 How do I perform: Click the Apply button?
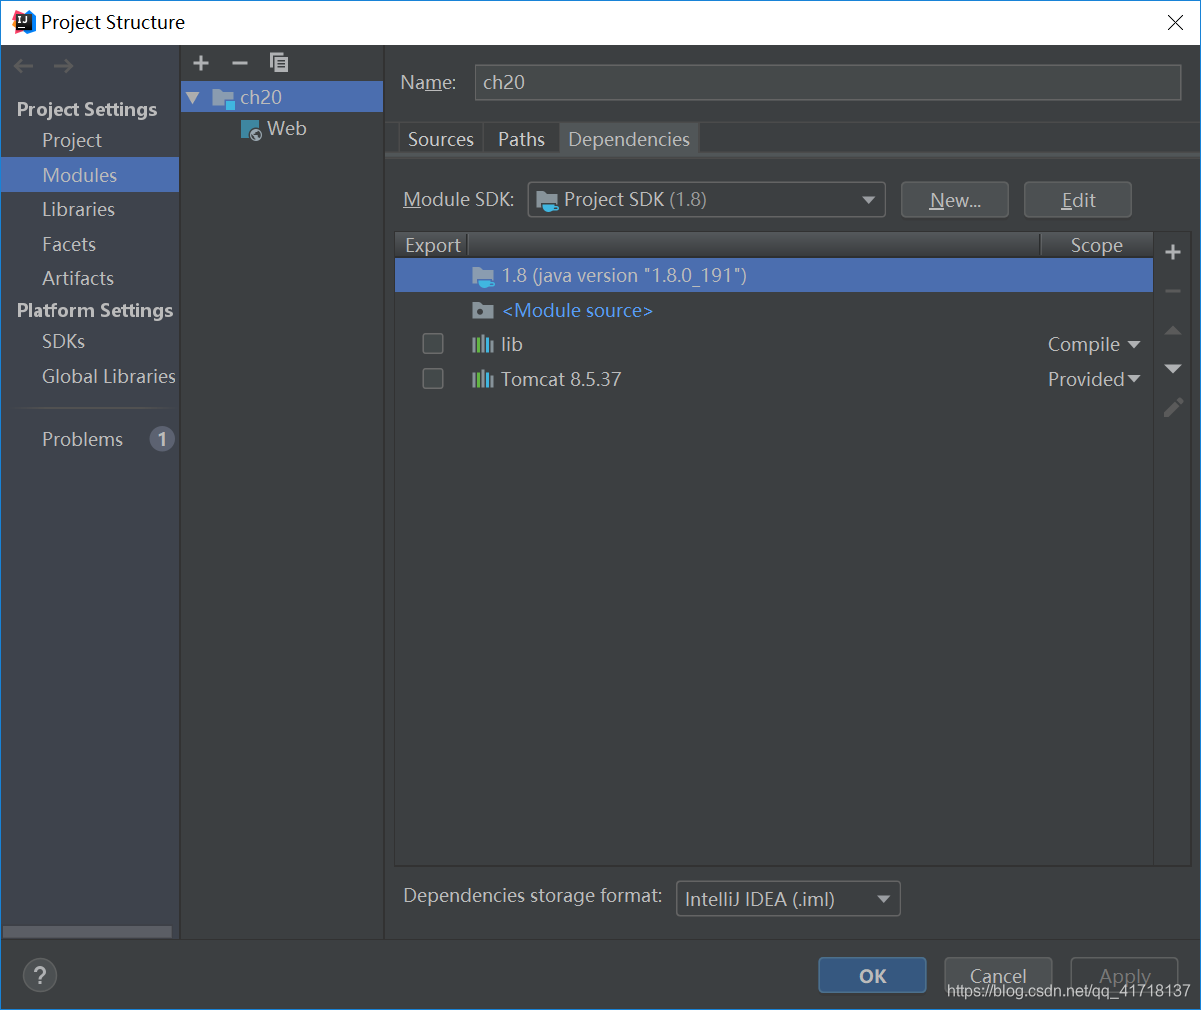(1124, 976)
